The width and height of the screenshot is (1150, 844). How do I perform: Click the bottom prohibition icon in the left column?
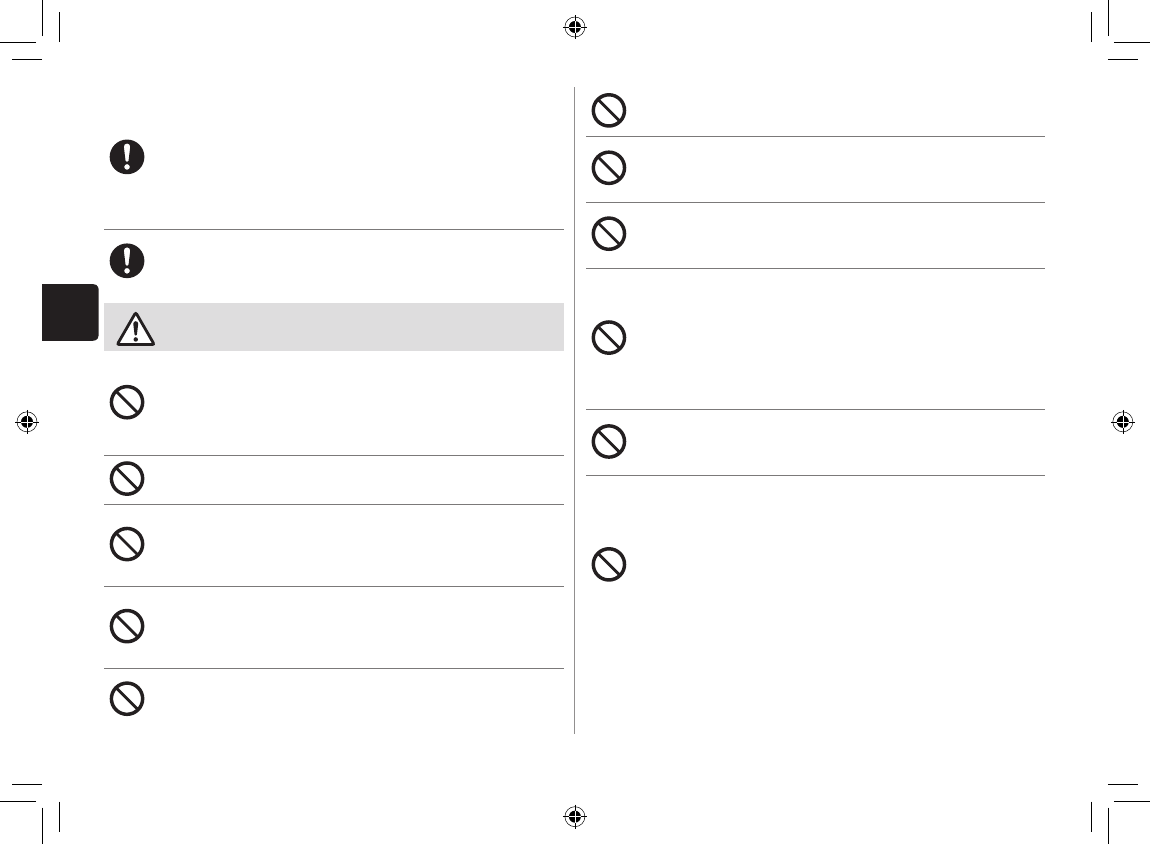tap(127, 698)
